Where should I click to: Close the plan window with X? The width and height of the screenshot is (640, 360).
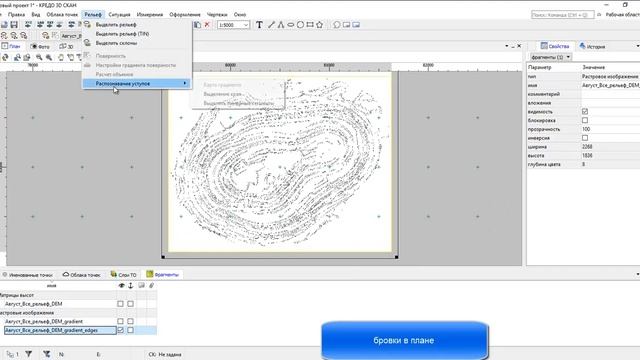[x=519, y=46]
